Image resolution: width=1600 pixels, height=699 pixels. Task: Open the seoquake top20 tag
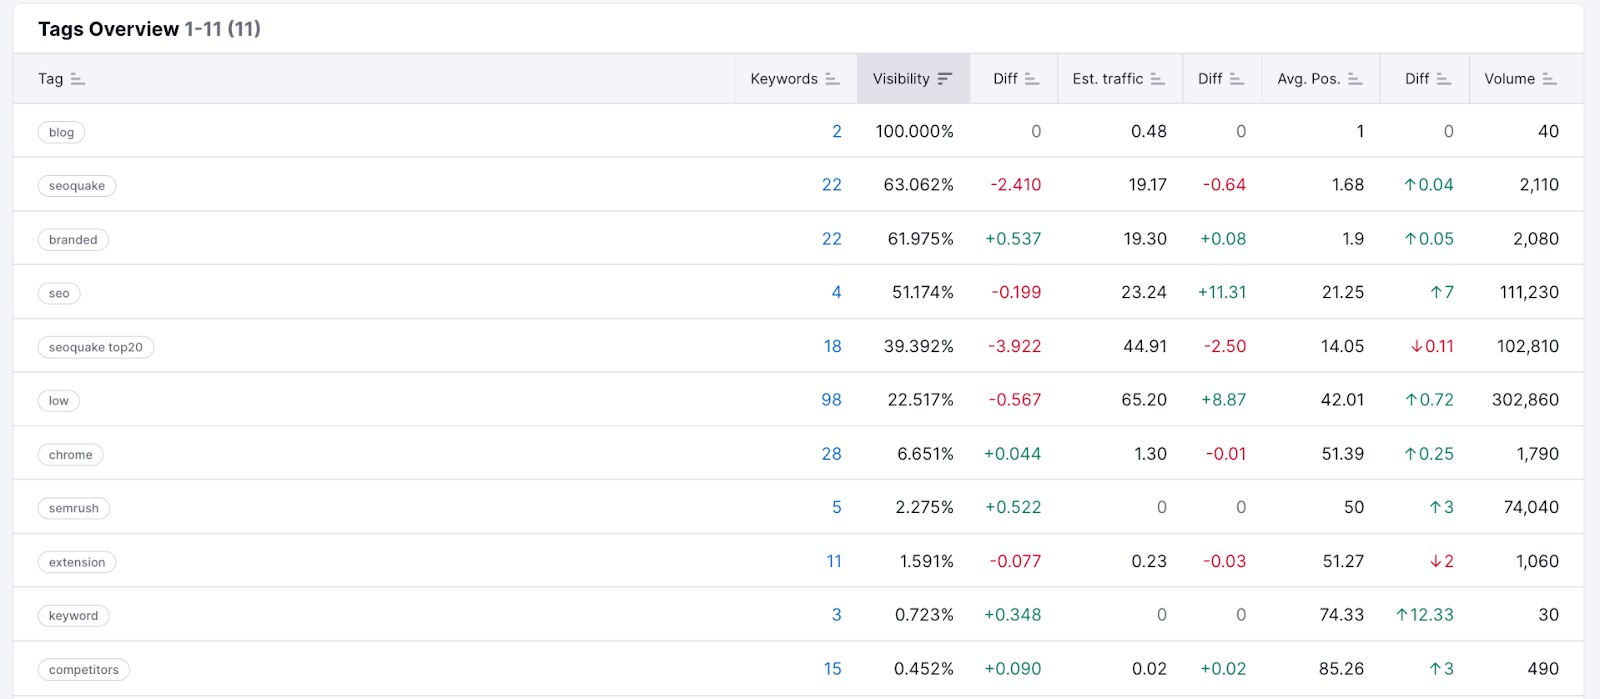(96, 347)
